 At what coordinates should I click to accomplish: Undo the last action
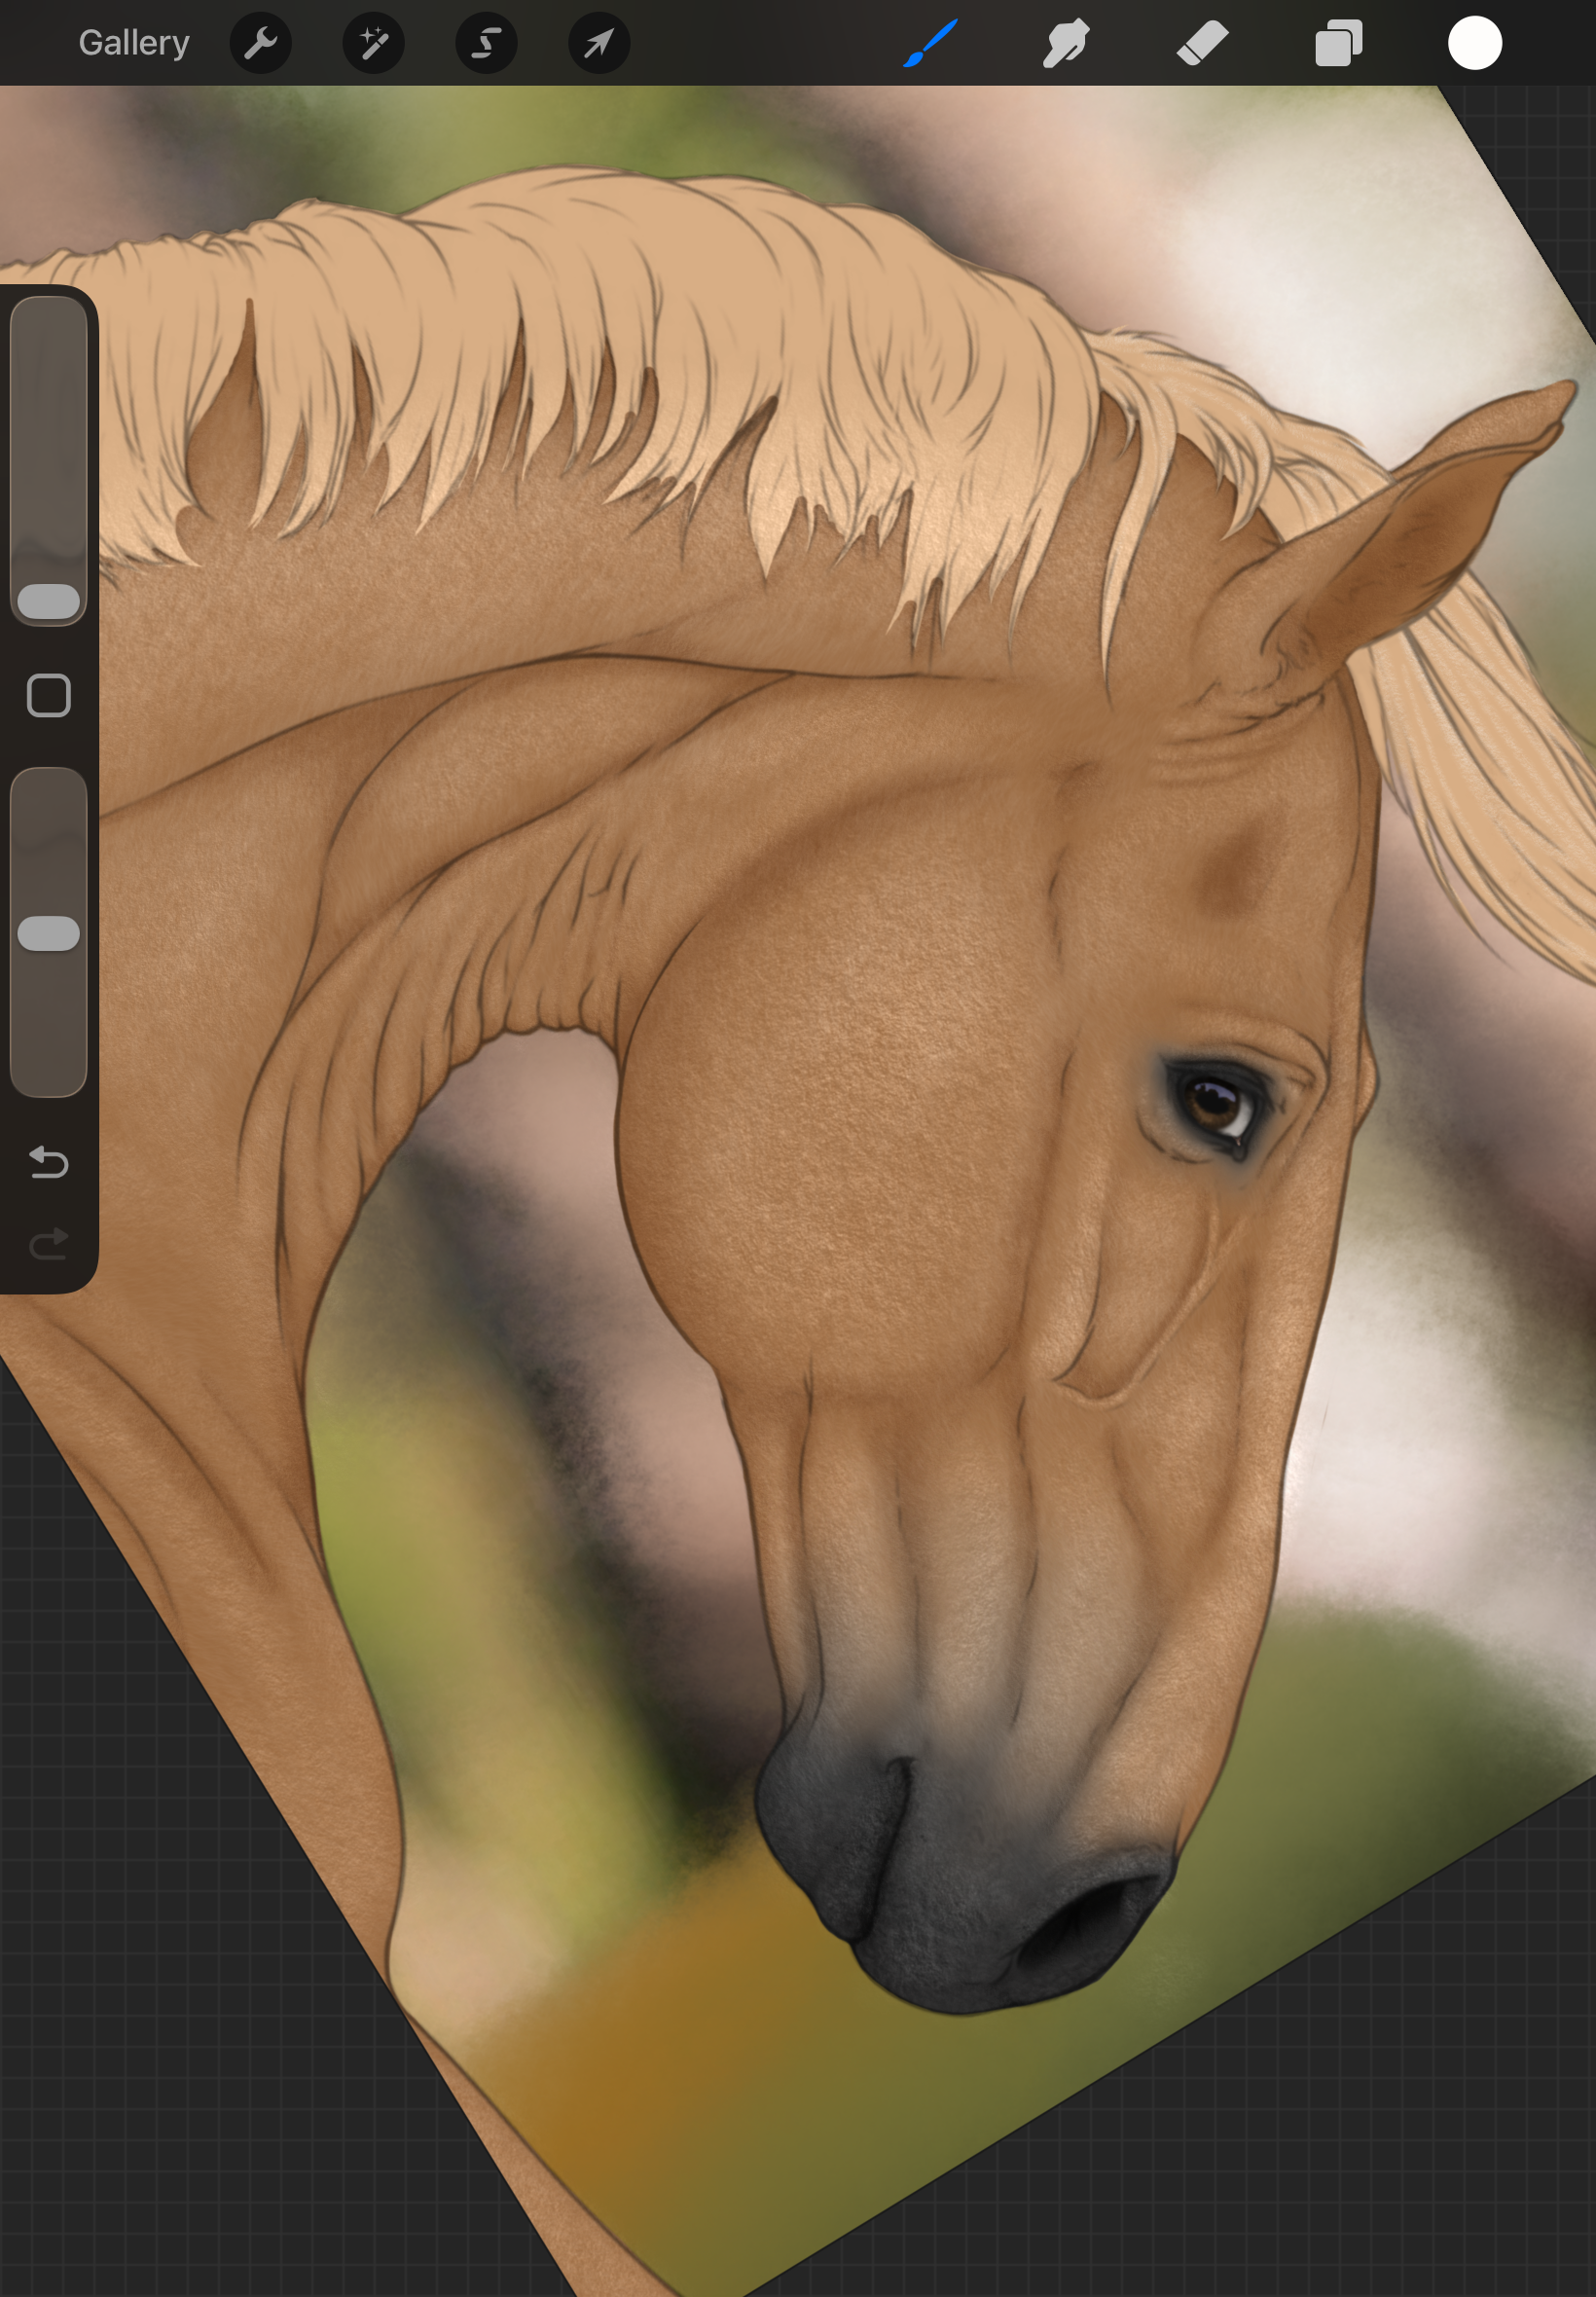click(x=49, y=1162)
